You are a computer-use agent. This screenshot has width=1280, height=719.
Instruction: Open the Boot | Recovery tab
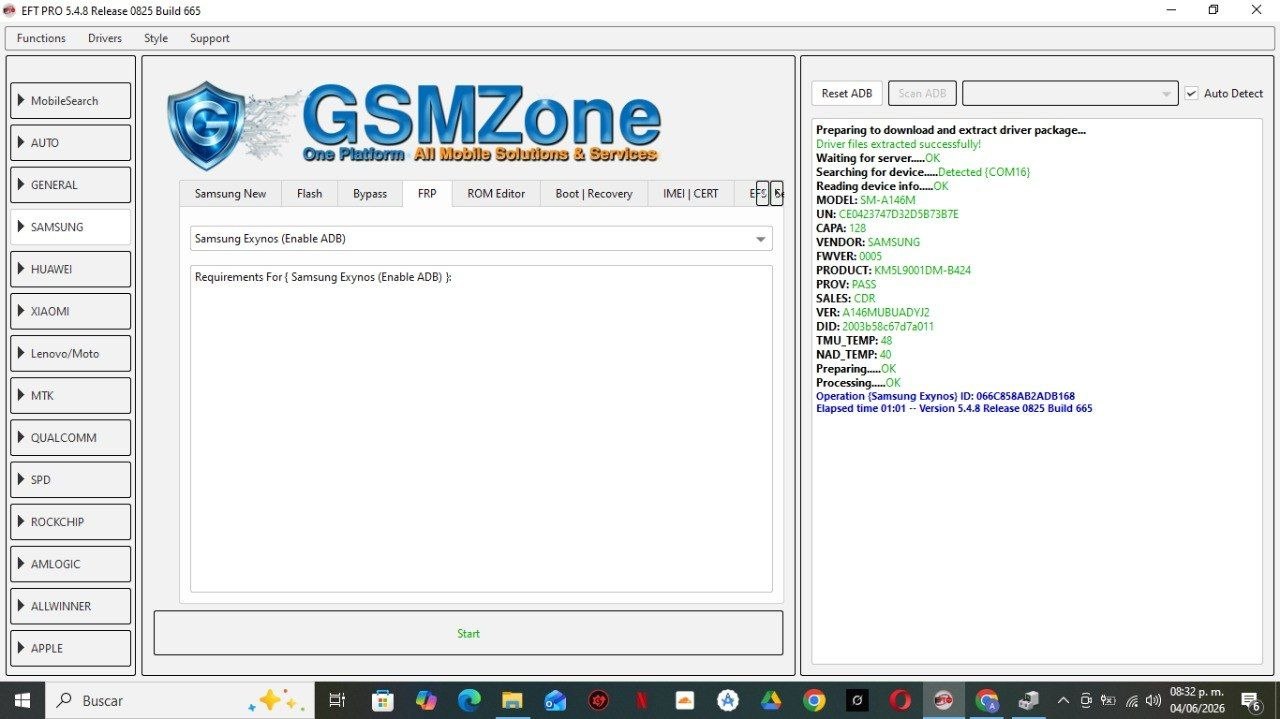[x=594, y=194]
